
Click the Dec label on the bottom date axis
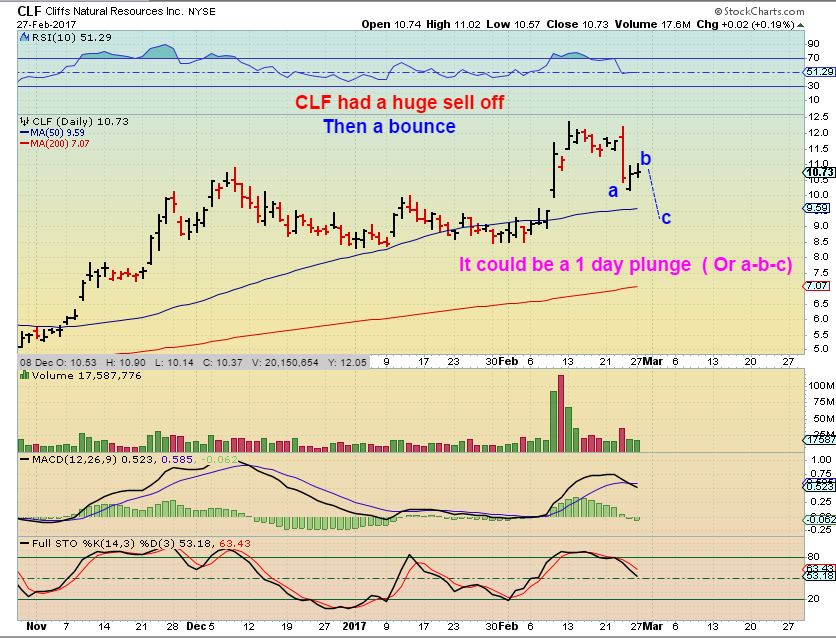(x=196, y=626)
